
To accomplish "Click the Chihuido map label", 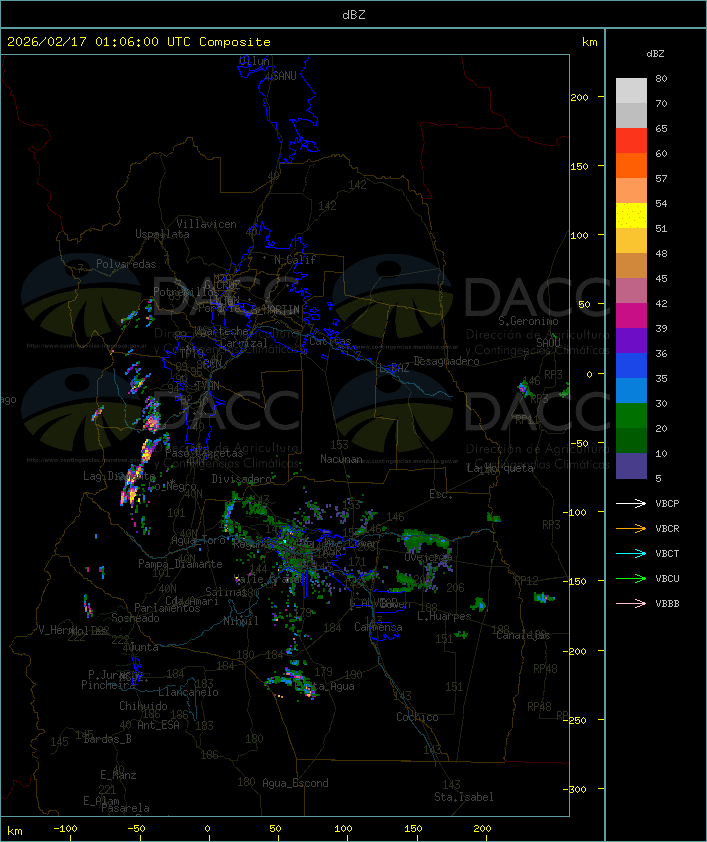I will [143, 706].
